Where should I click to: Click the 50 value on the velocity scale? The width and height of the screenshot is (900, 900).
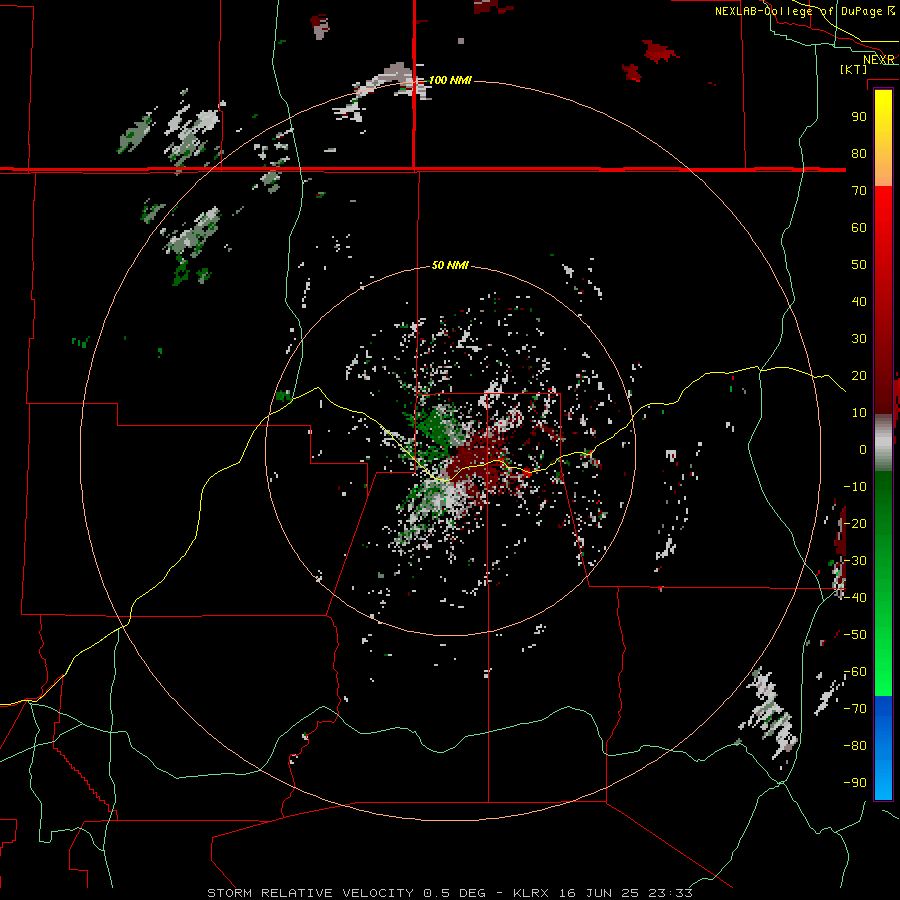tap(859, 265)
